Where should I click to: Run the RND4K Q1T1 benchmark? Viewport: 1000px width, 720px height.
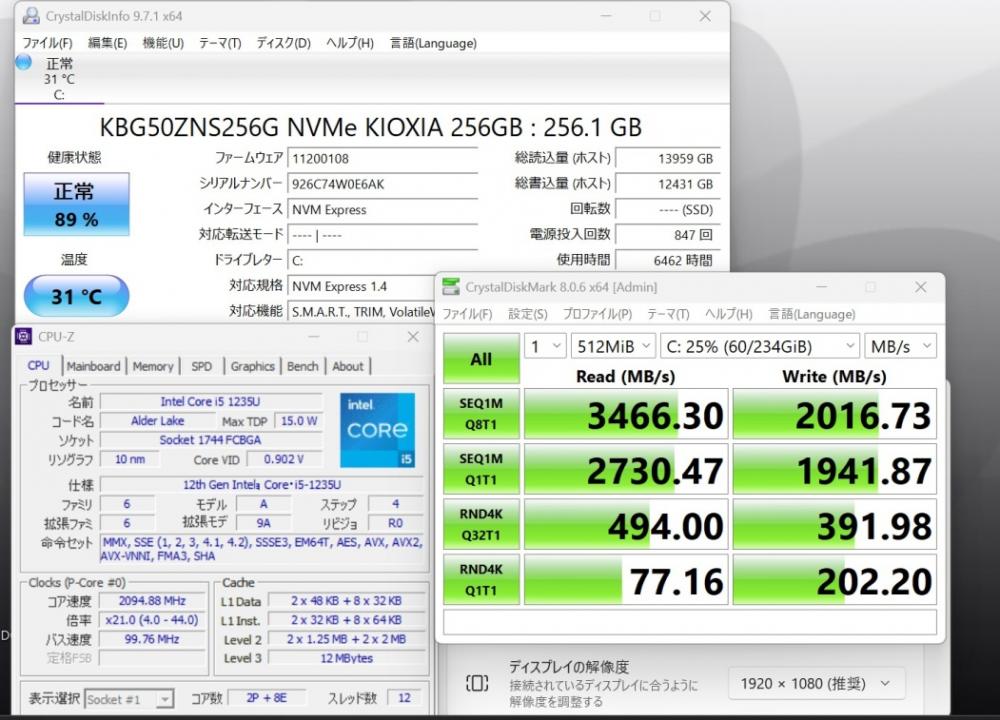(x=482, y=580)
